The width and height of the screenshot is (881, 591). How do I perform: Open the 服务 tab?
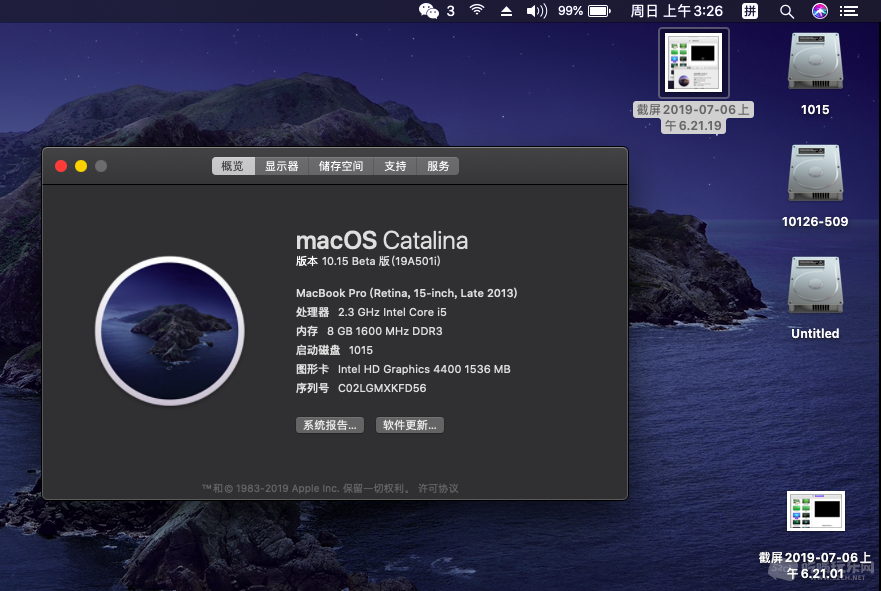coord(438,166)
